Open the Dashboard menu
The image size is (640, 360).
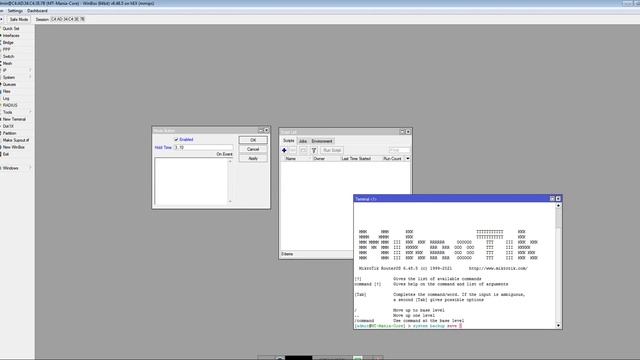point(37,11)
